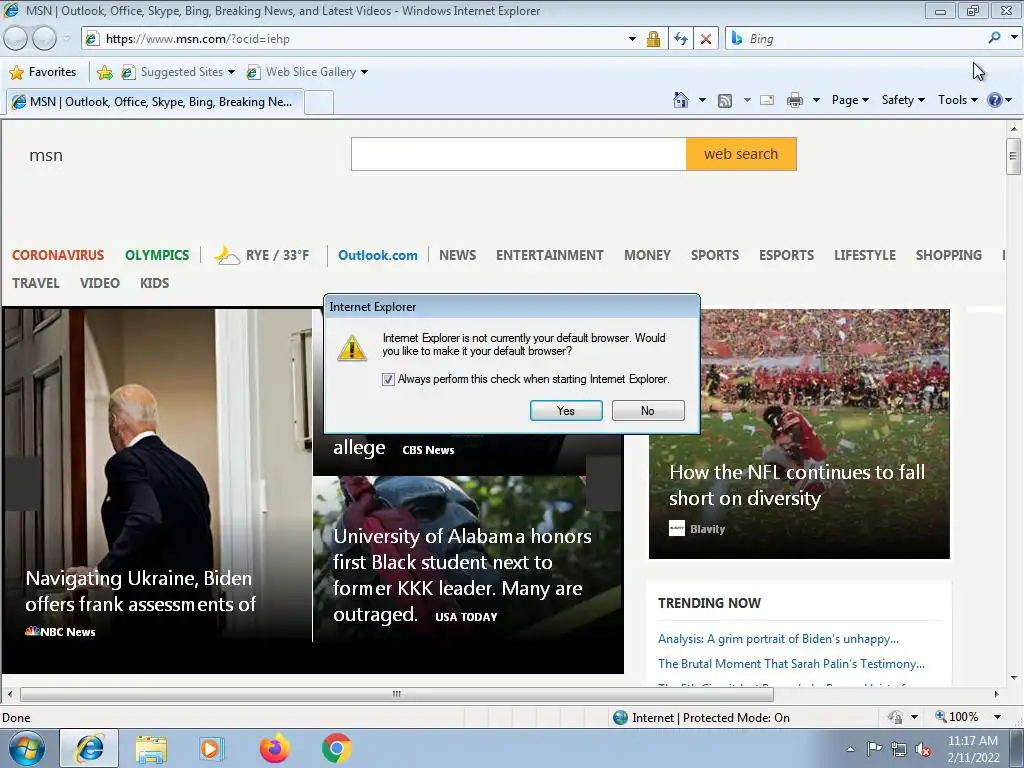This screenshot has height=768, width=1024.
Task: Click the vertical scrollbar thumb
Action: click(1013, 156)
